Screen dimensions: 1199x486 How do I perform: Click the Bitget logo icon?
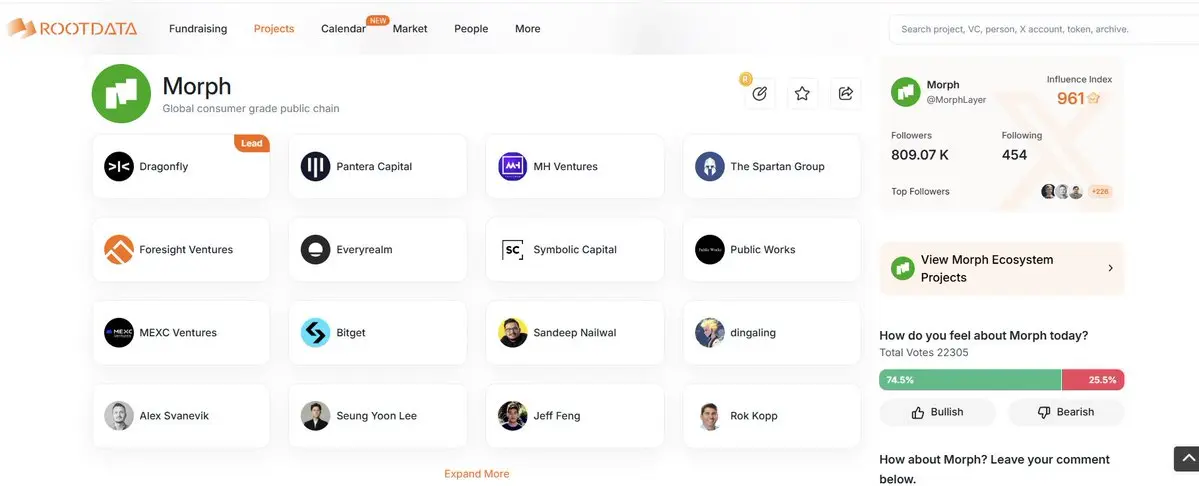click(315, 333)
